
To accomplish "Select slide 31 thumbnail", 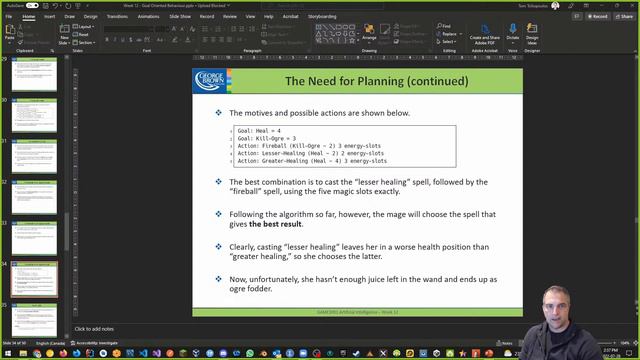I will pyautogui.click(x=34, y=156).
